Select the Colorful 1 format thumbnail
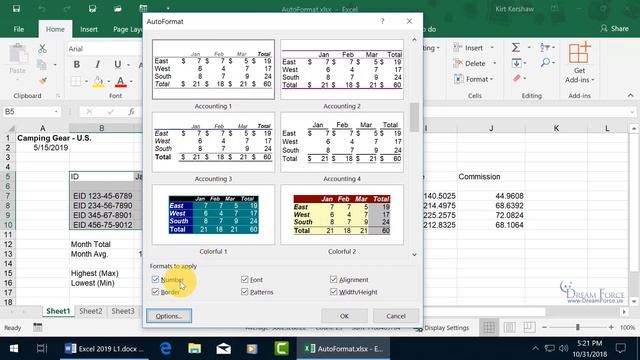This screenshot has height=360, width=640. [x=213, y=215]
